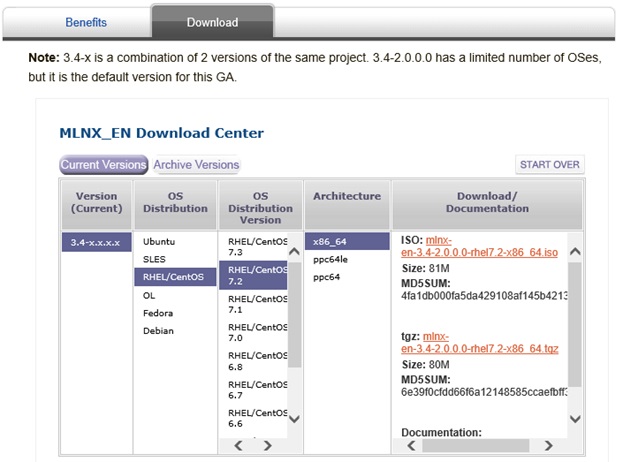Click the MLNX_EN Download Center heading

[x=161, y=133]
